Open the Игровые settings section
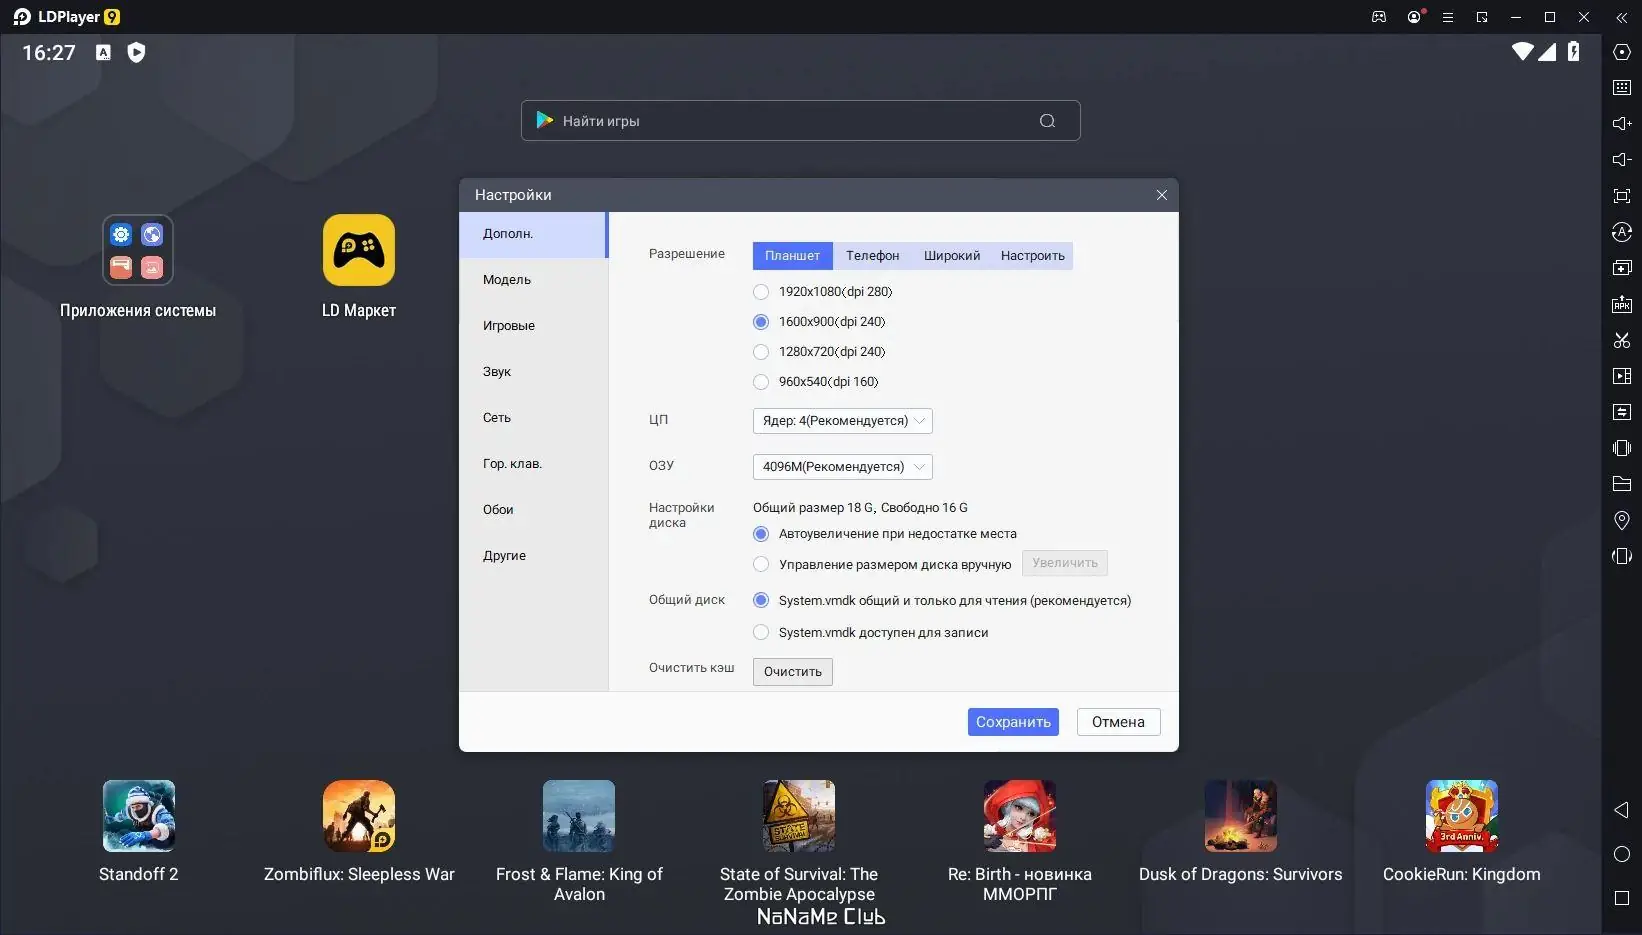This screenshot has height=935, width=1642. point(533,326)
